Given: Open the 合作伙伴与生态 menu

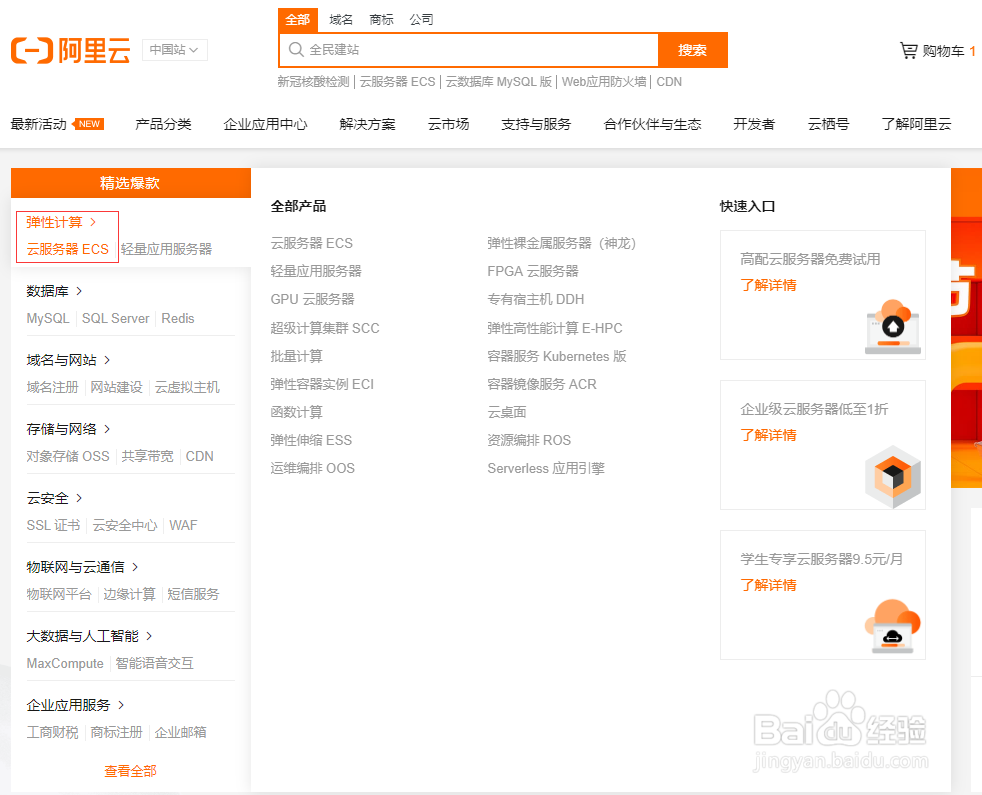Looking at the screenshot, I should [x=652, y=124].
